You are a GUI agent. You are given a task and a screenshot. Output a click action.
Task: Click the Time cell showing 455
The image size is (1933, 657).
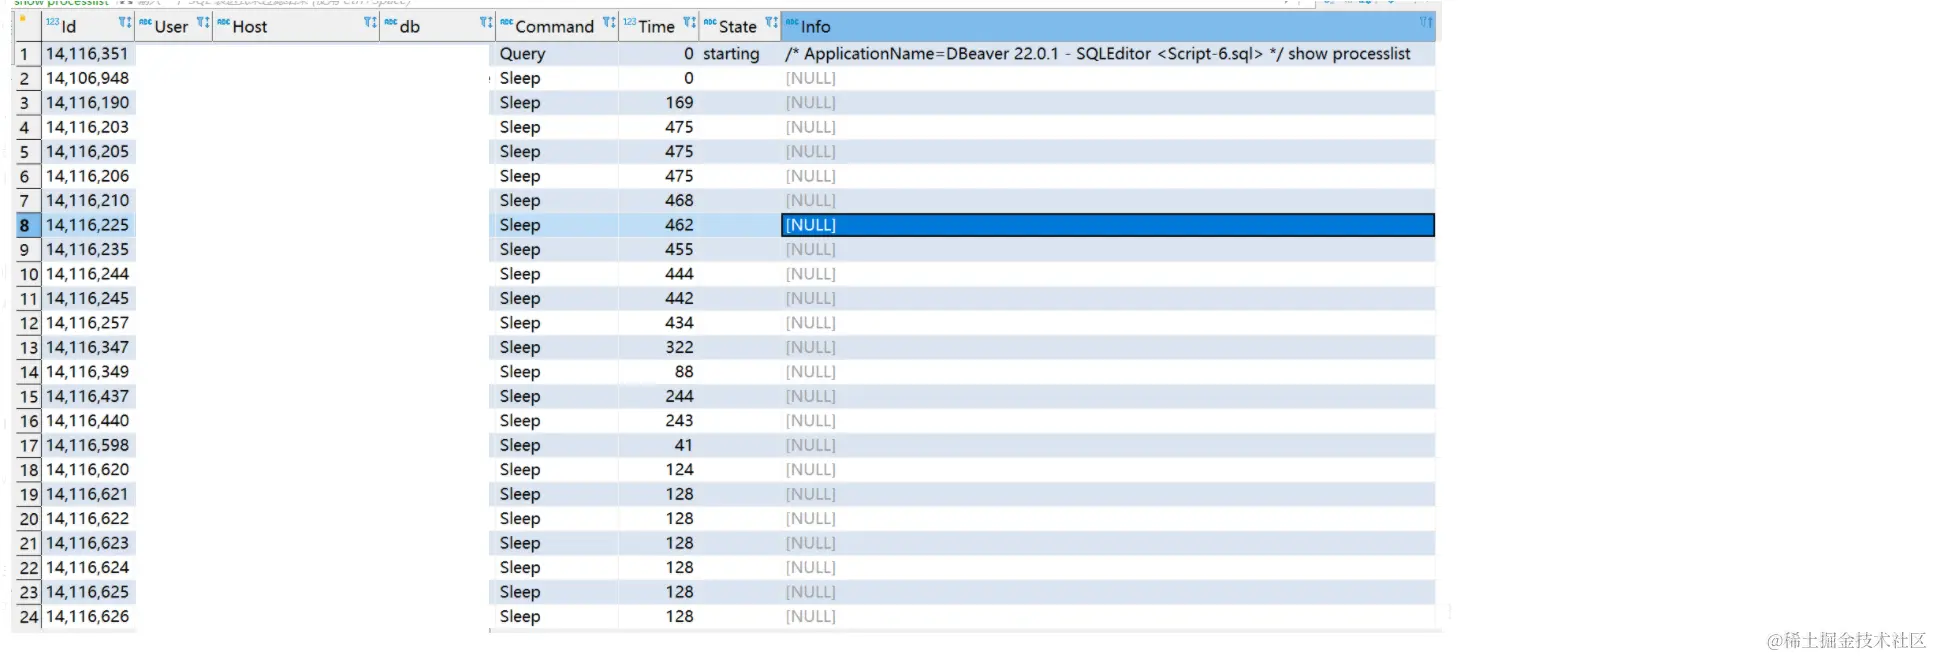[x=659, y=250]
